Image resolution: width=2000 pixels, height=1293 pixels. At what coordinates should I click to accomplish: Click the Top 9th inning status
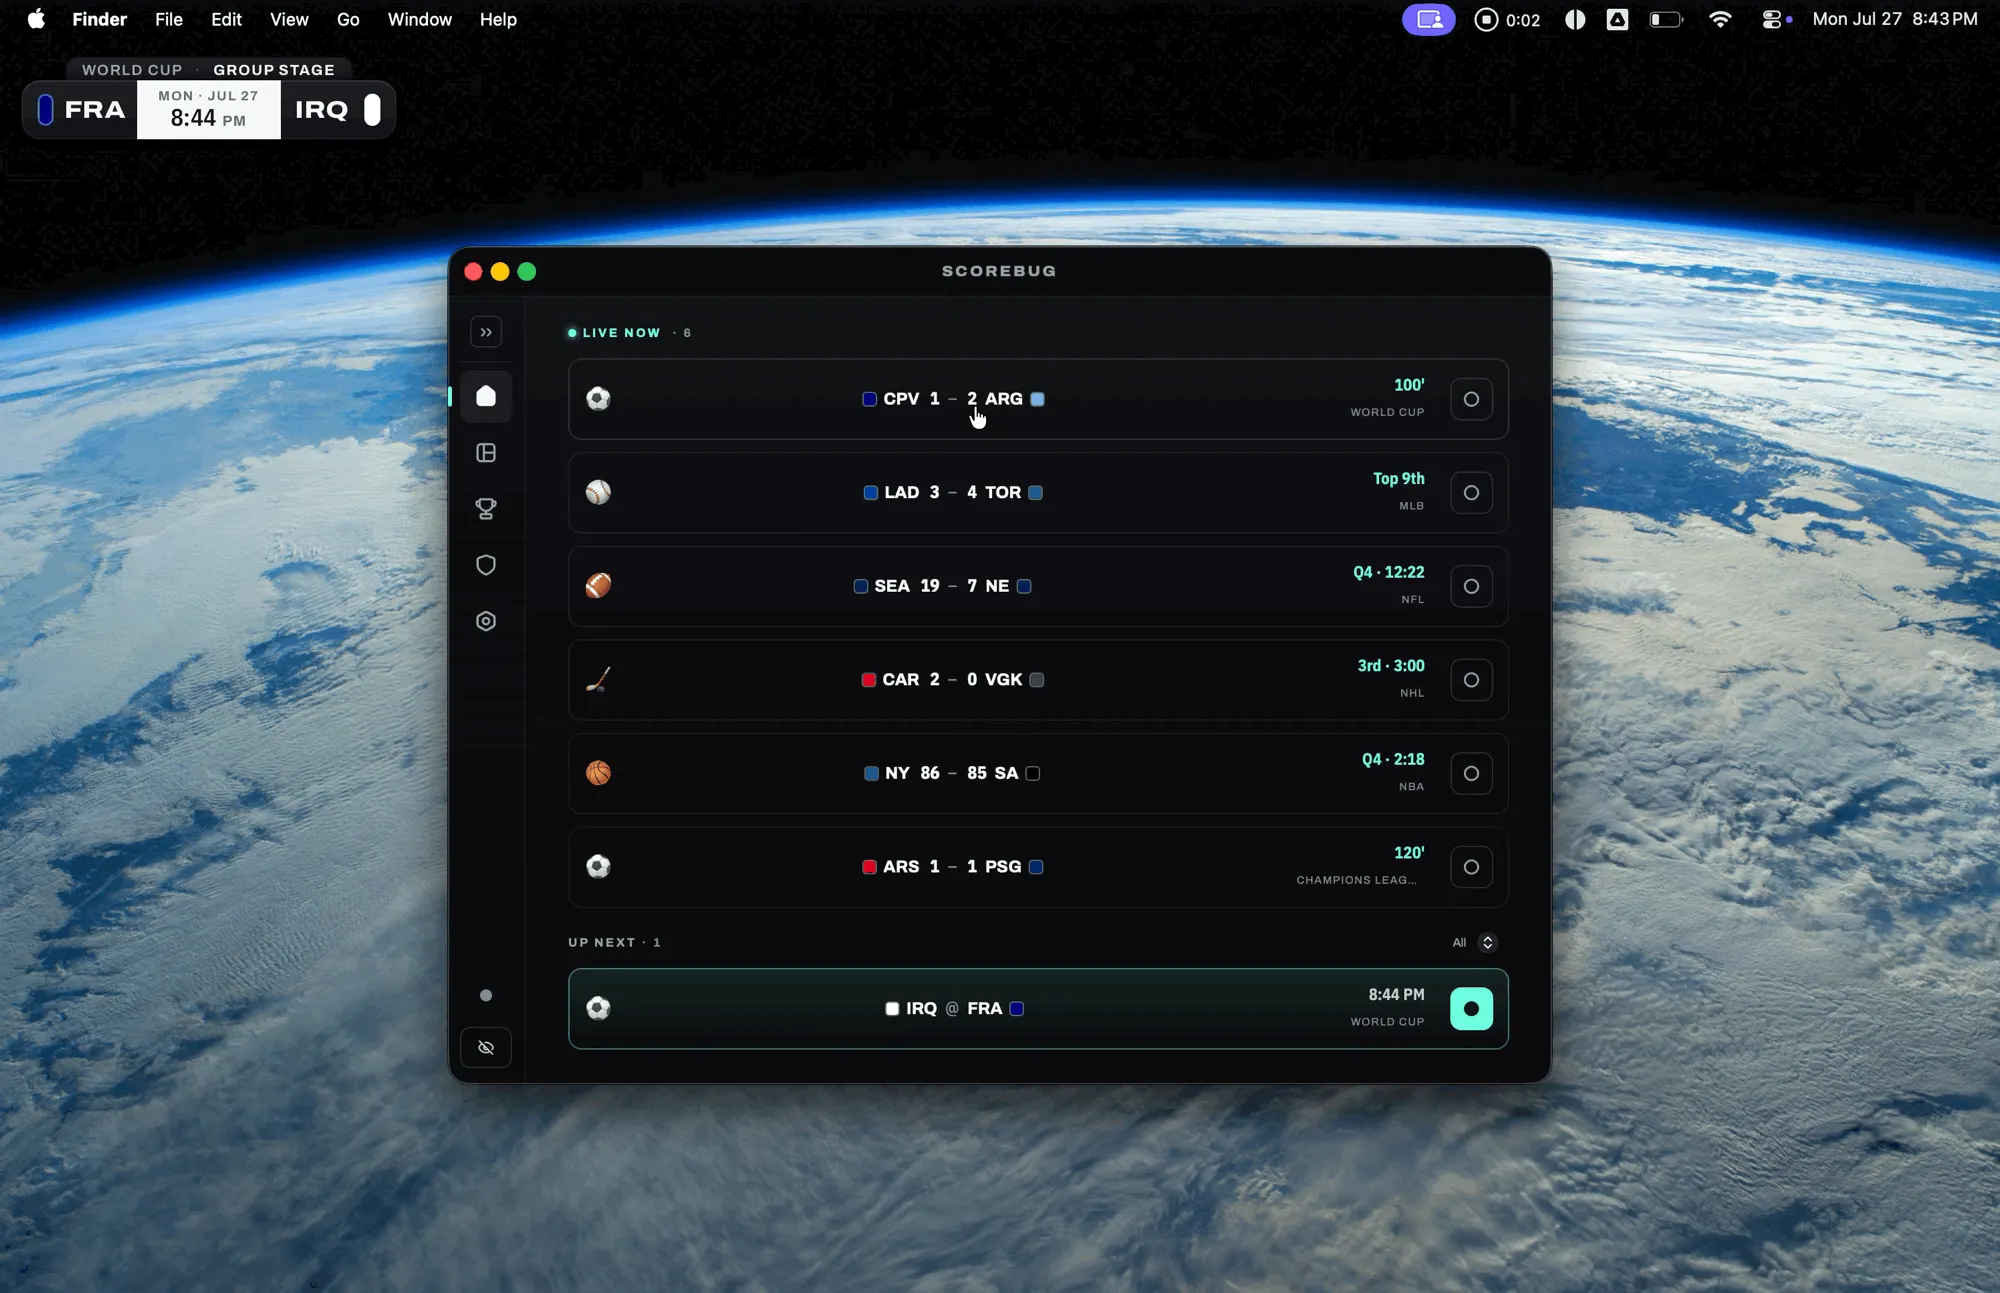point(1398,479)
